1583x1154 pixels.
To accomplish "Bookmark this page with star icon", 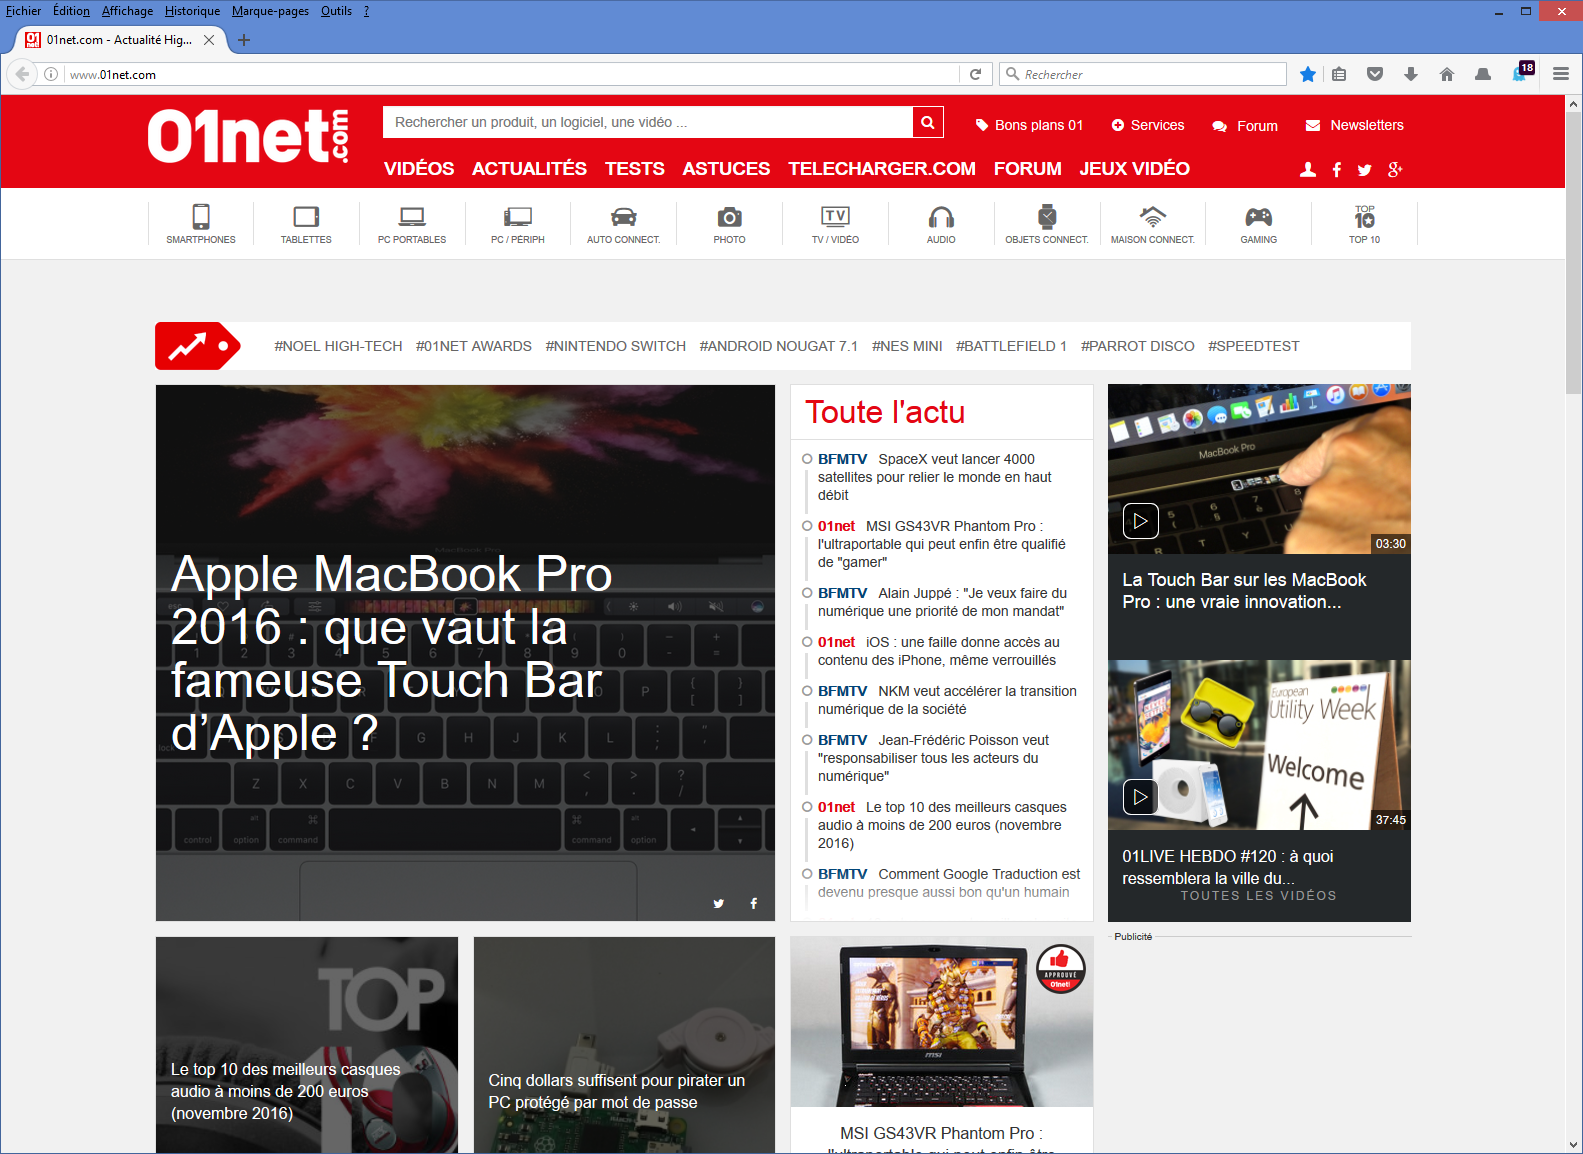I will click(x=1308, y=74).
